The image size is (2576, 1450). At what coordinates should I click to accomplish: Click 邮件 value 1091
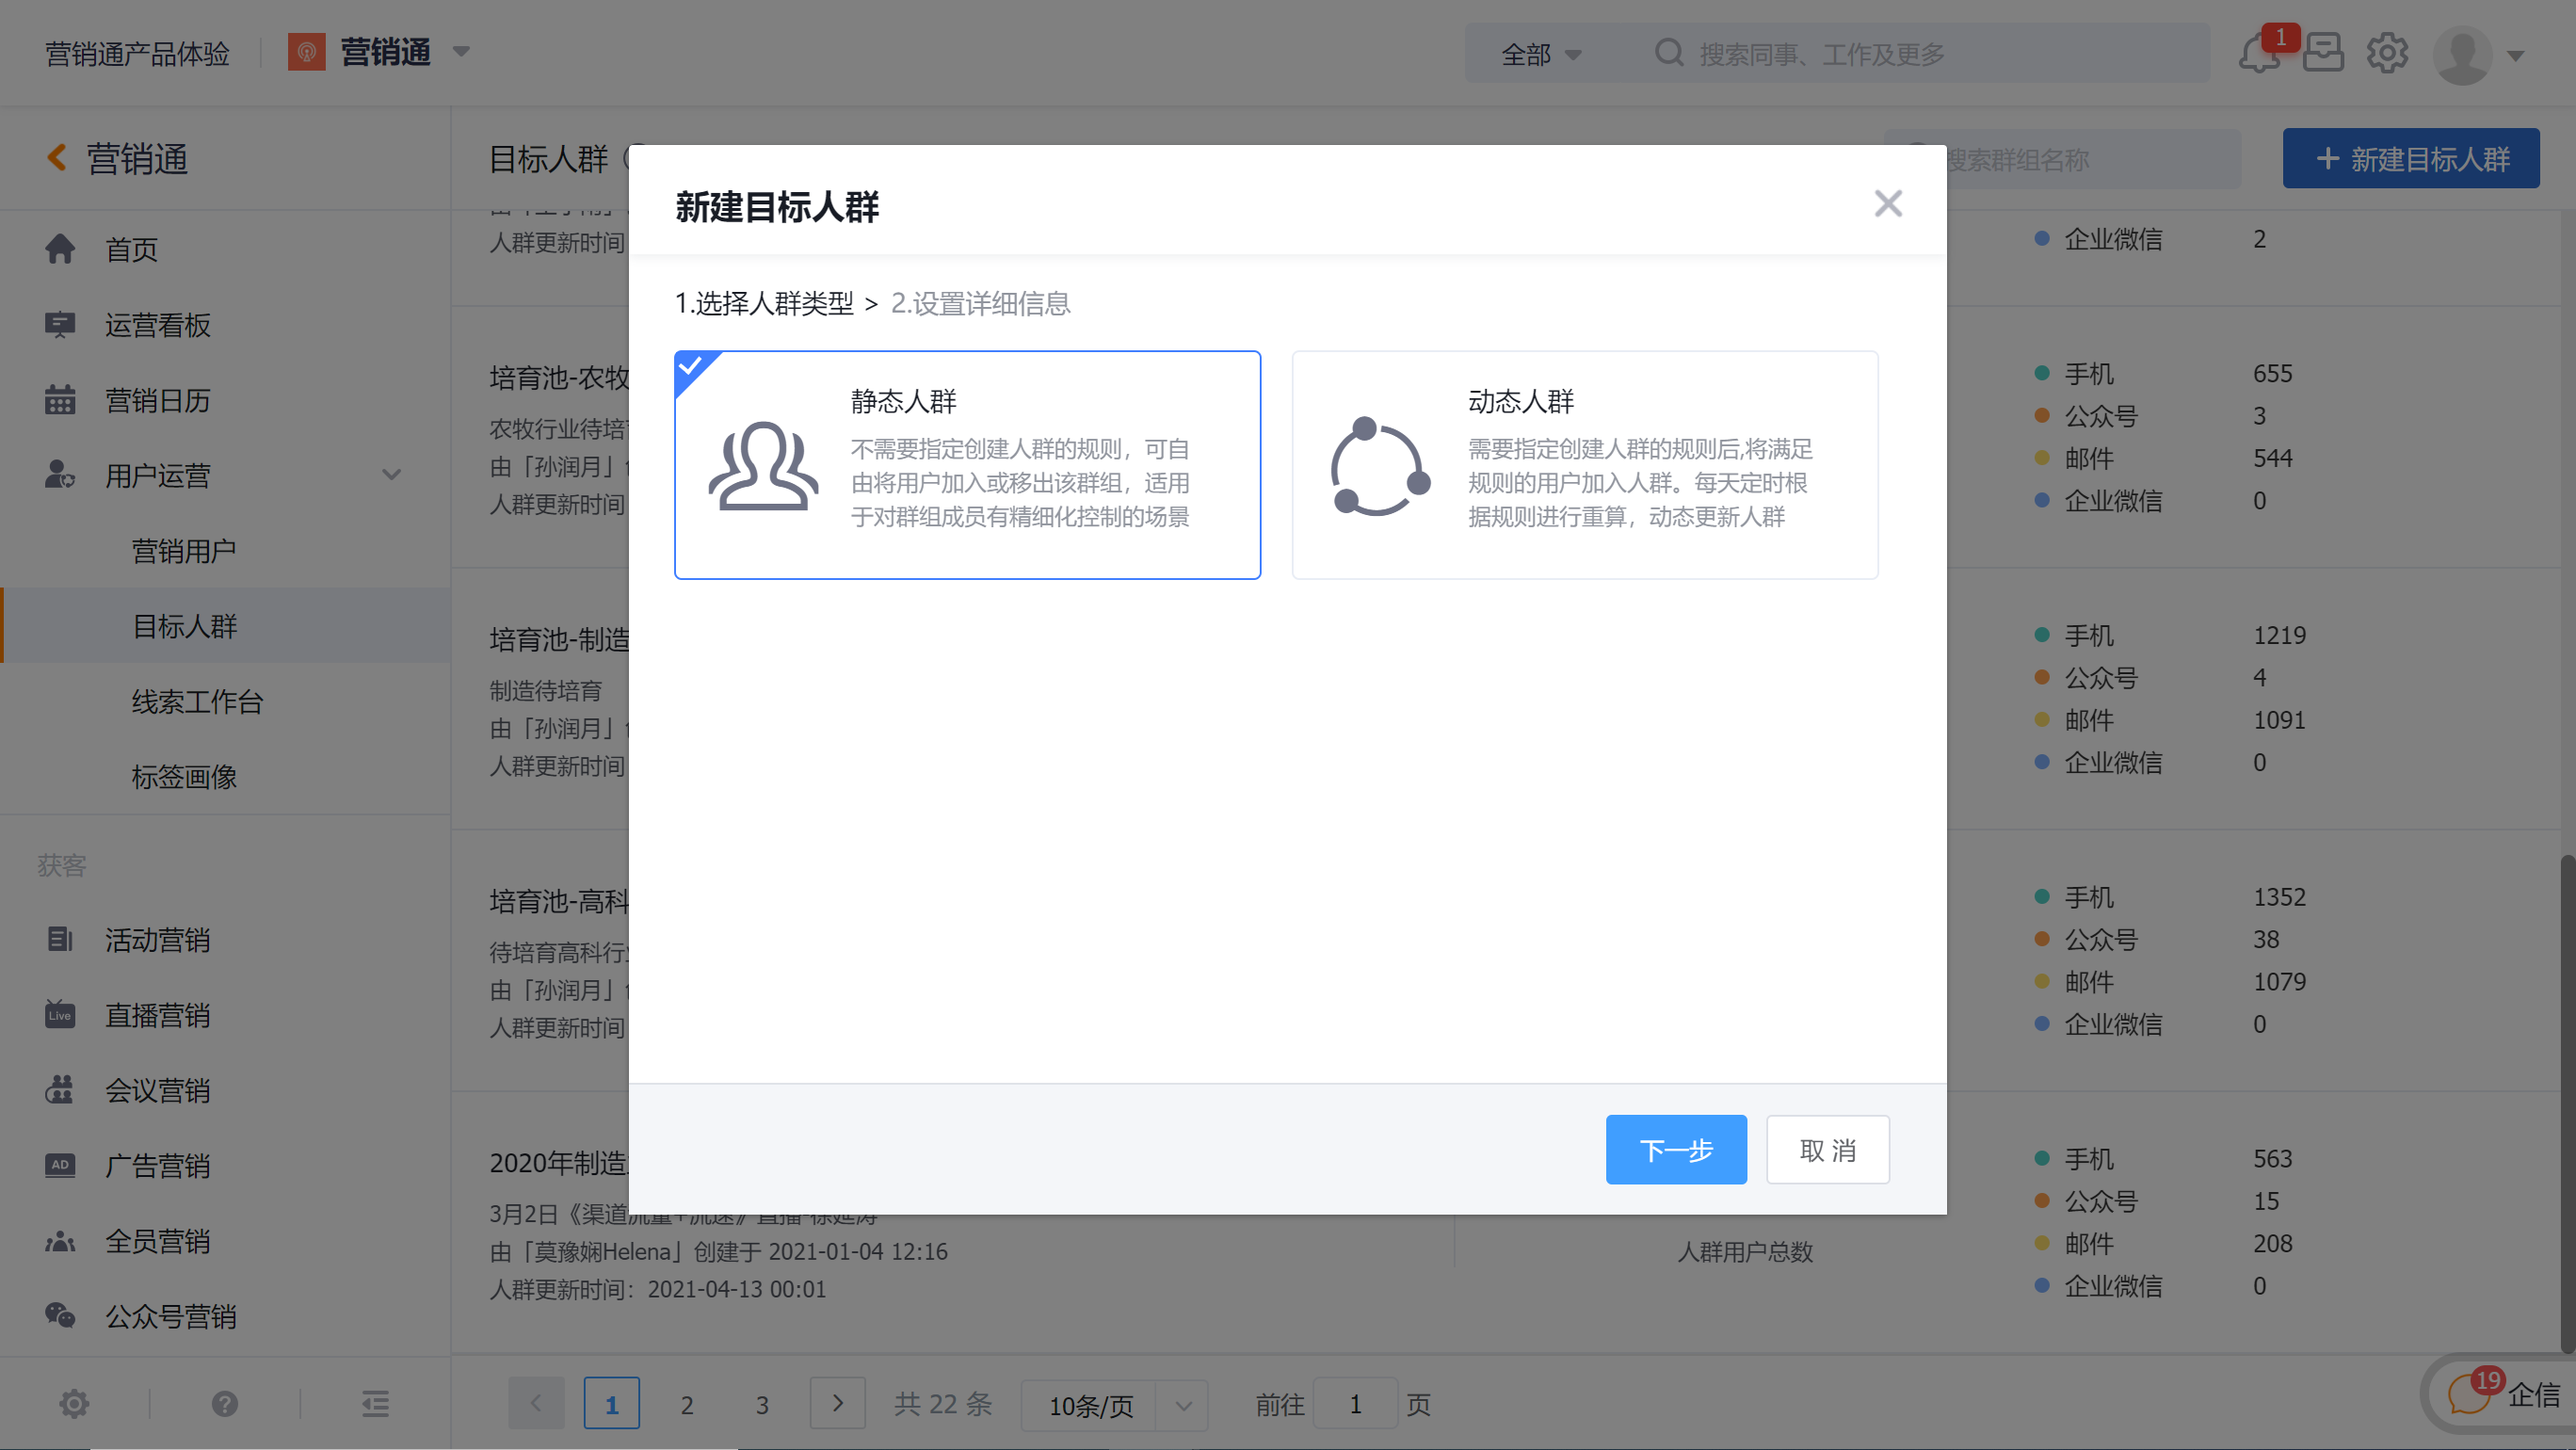point(2278,719)
